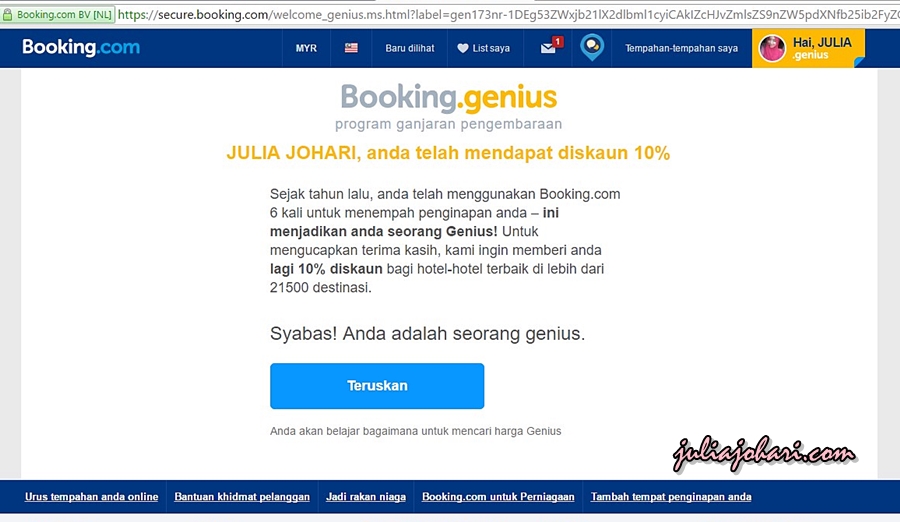Open Booking.com untuk Perniagaan link
The height and width of the screenshot is (522, 900).
pos(498,497)
